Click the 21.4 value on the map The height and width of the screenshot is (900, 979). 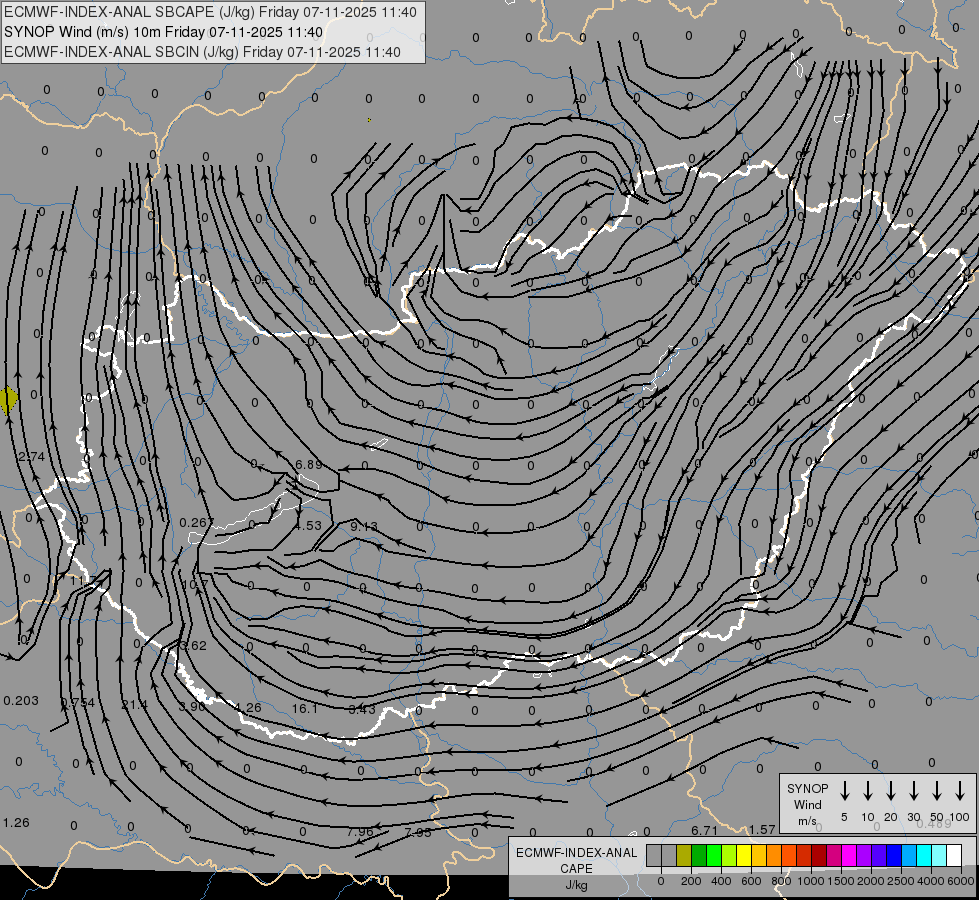click(x=134, y=705)
